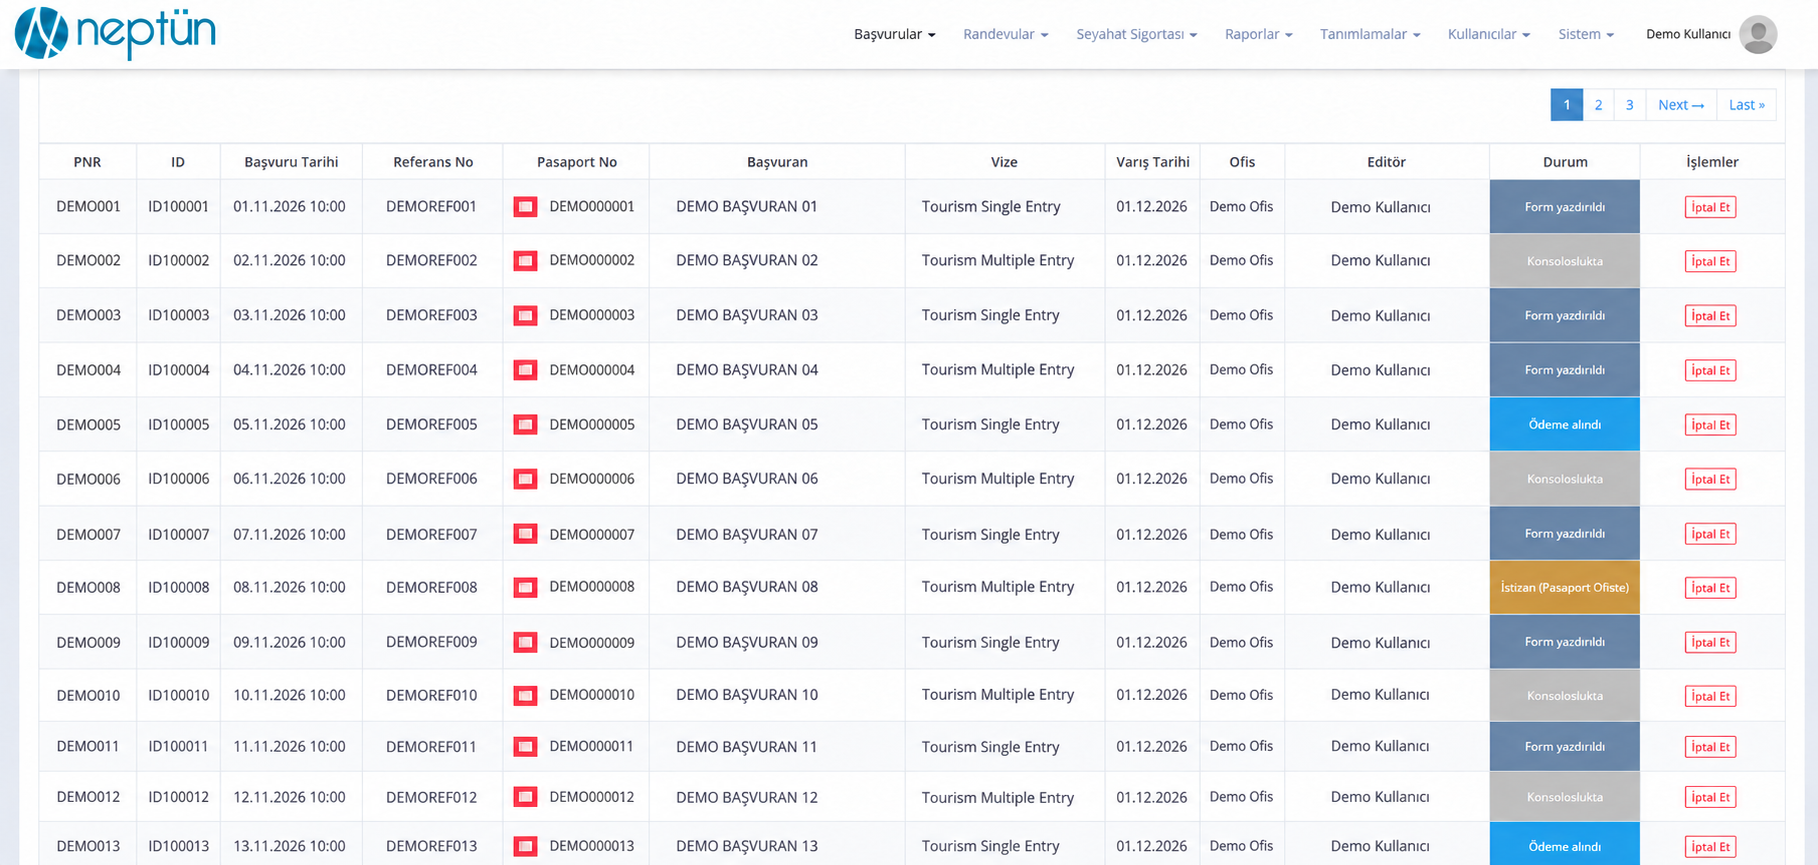Click the red passport icon for DEMO000007

(525, 534)
